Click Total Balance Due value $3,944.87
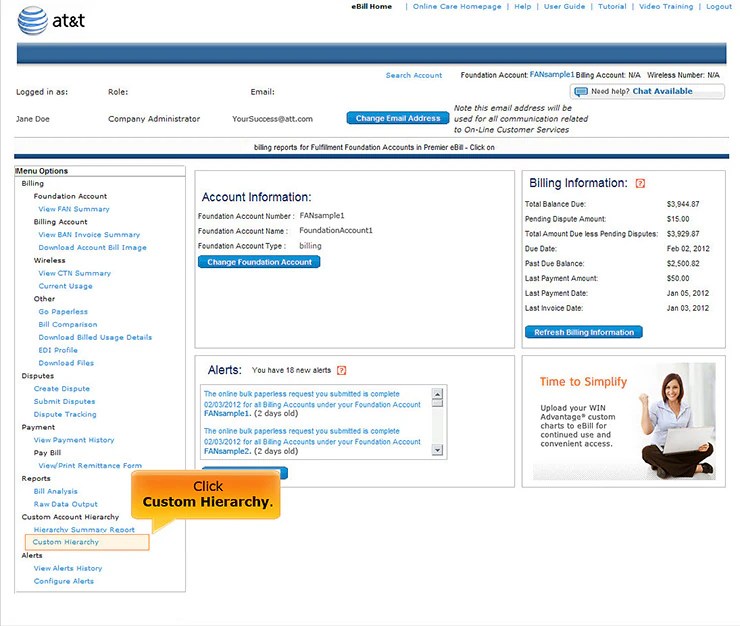740x626 pixels. (x=683, y=204)
